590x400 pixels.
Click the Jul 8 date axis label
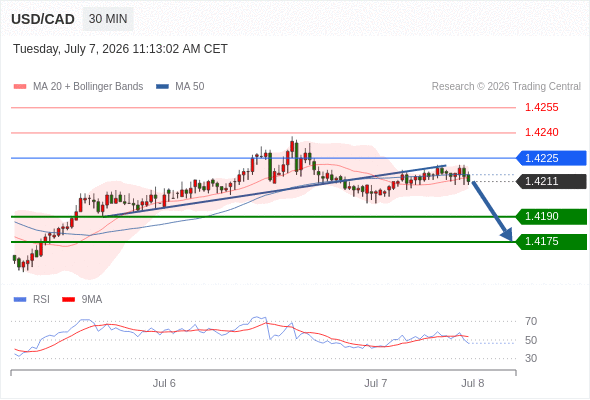coord(473,383)
